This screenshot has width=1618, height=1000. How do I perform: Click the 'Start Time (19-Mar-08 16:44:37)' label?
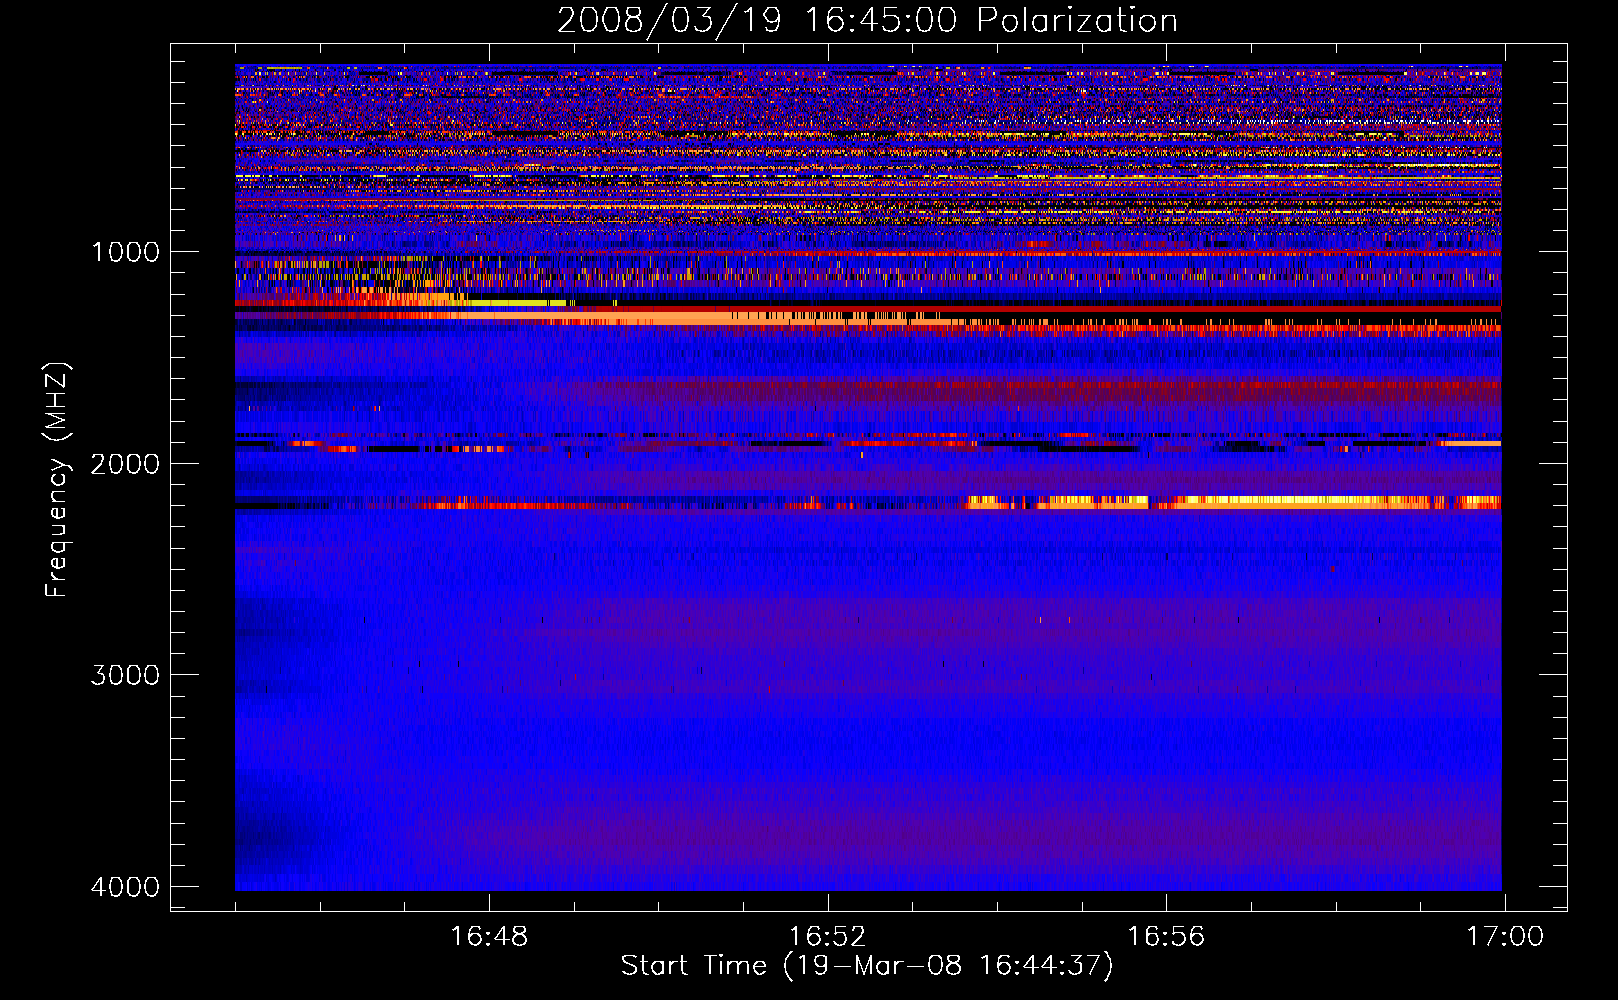867,966
